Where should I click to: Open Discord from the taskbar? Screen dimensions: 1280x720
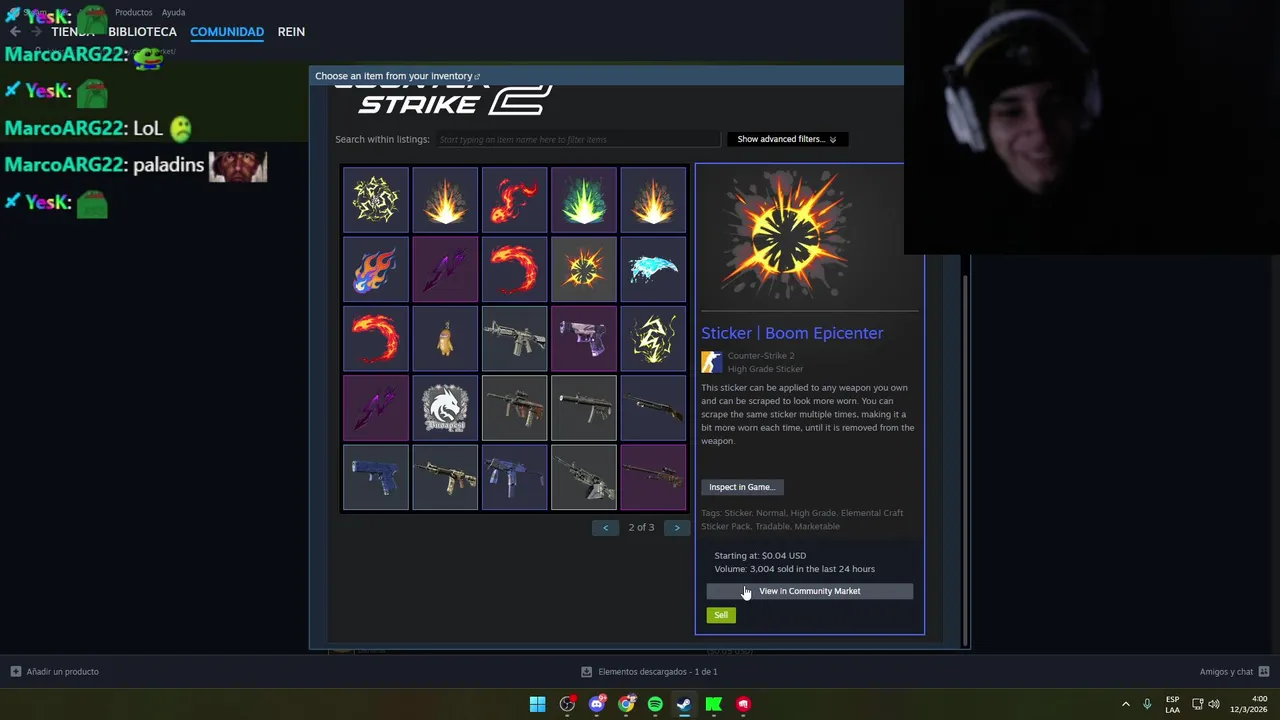click(x=597, y=704)
